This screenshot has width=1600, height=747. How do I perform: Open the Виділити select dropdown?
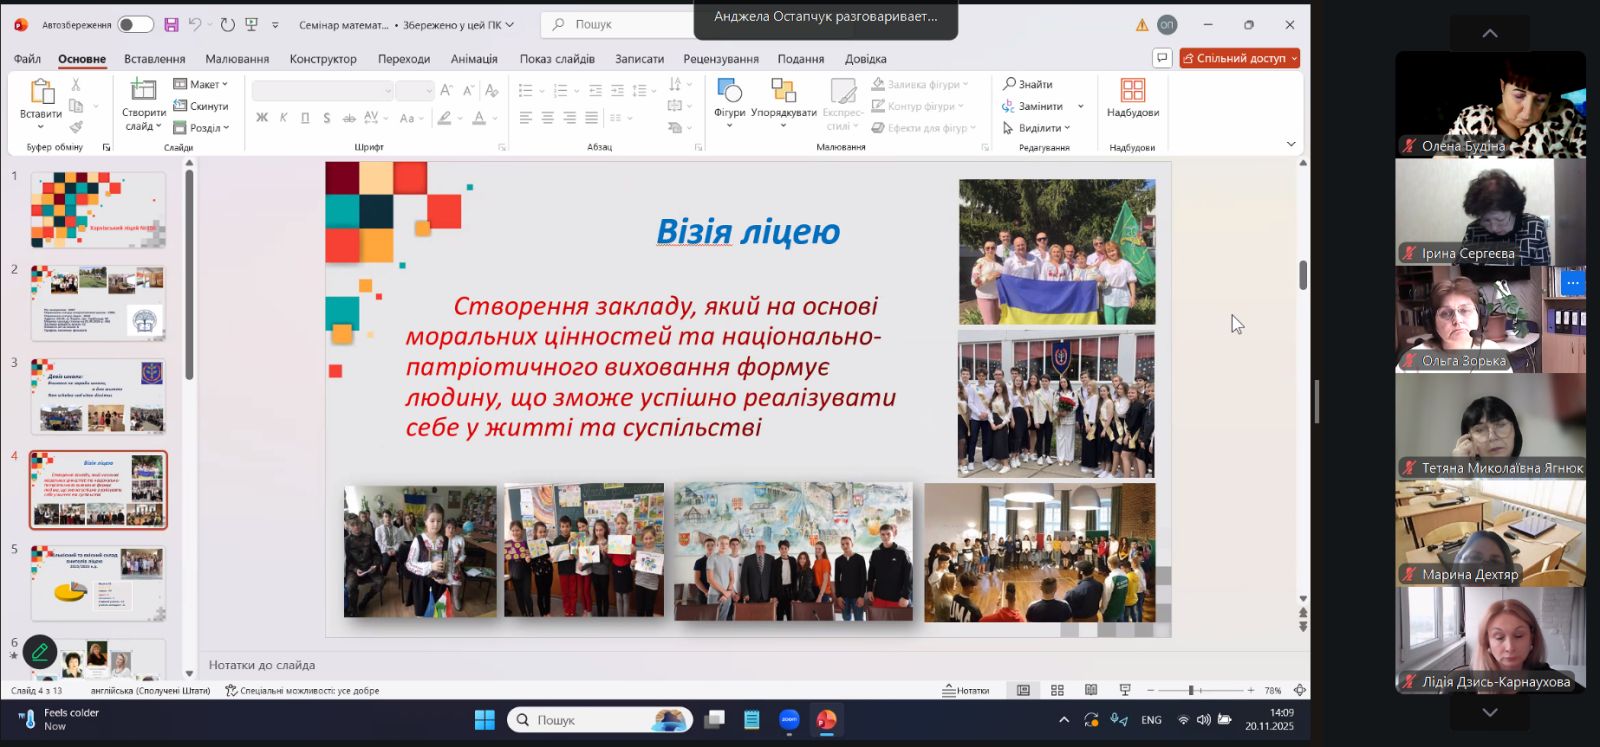(1037, 128)
